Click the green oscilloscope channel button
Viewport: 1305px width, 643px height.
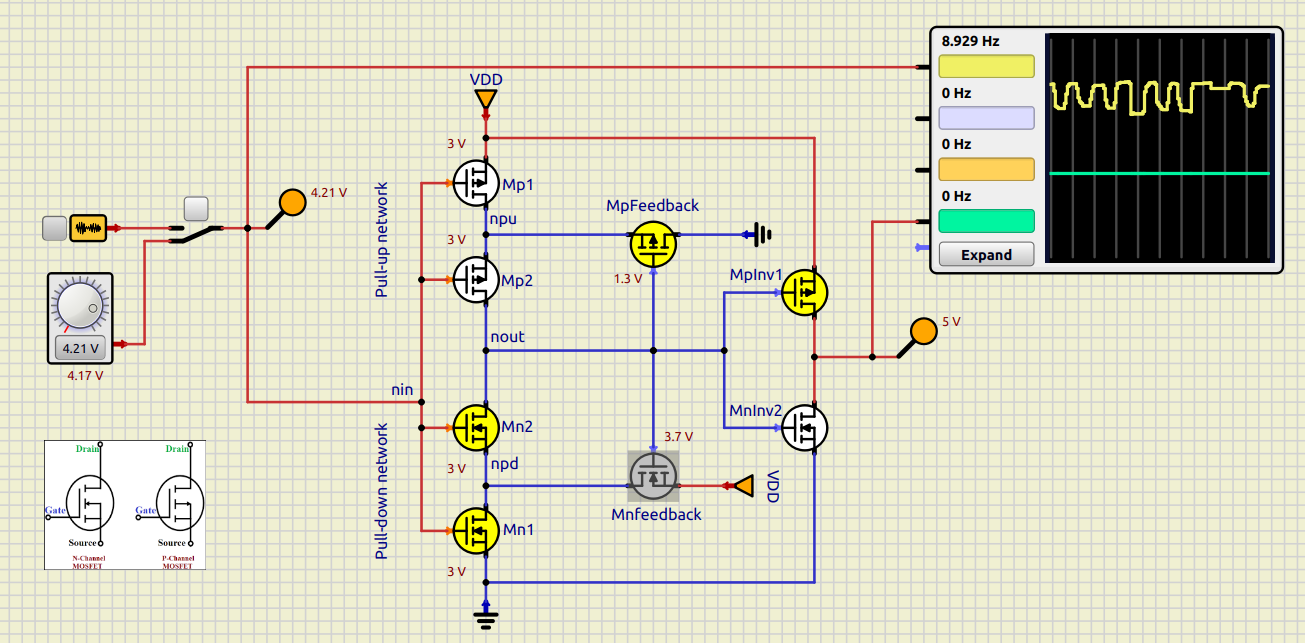[985, 220]
